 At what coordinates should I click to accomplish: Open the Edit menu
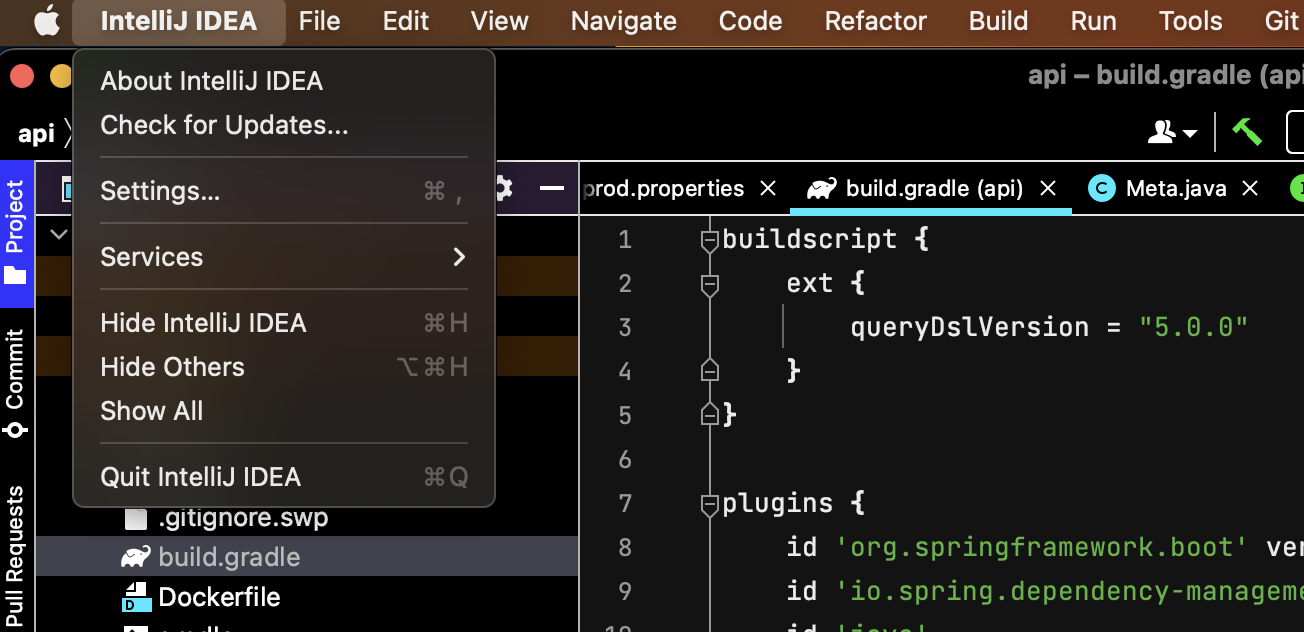pos(406,21)
